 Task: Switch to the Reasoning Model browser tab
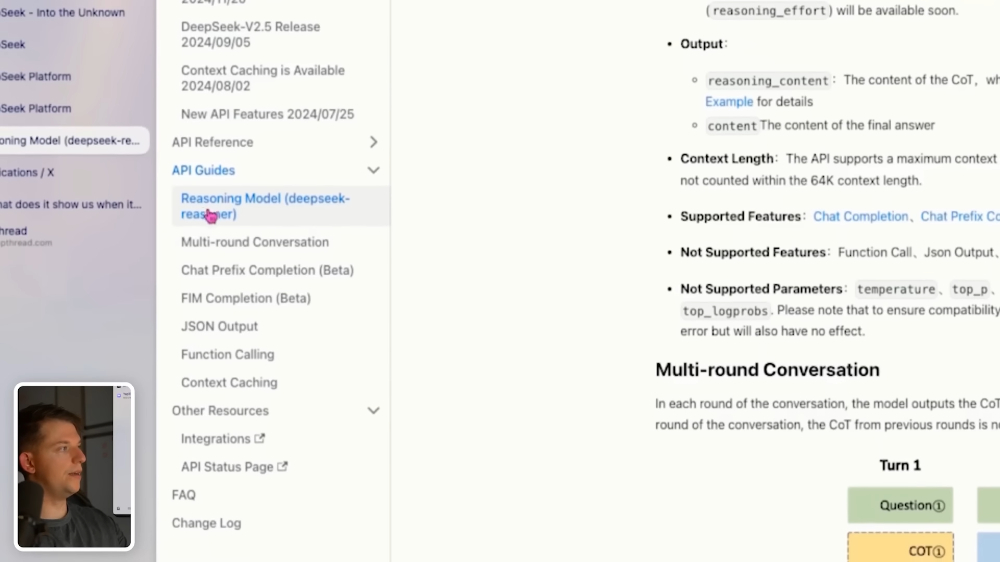[72, 140]
